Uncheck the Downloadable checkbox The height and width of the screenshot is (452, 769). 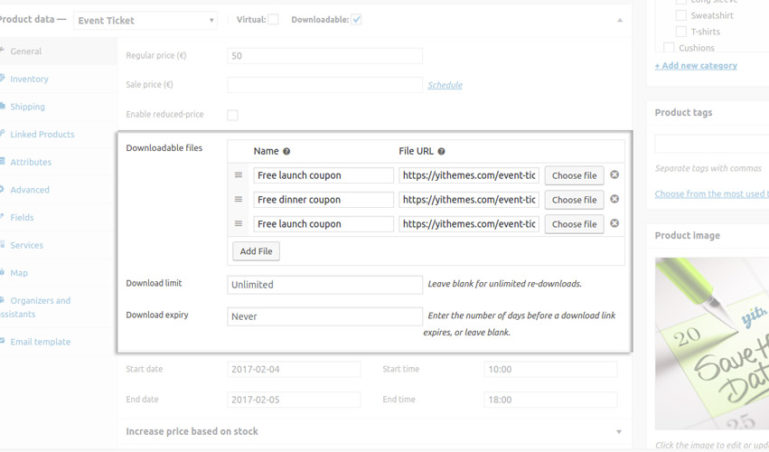point(357,19)
